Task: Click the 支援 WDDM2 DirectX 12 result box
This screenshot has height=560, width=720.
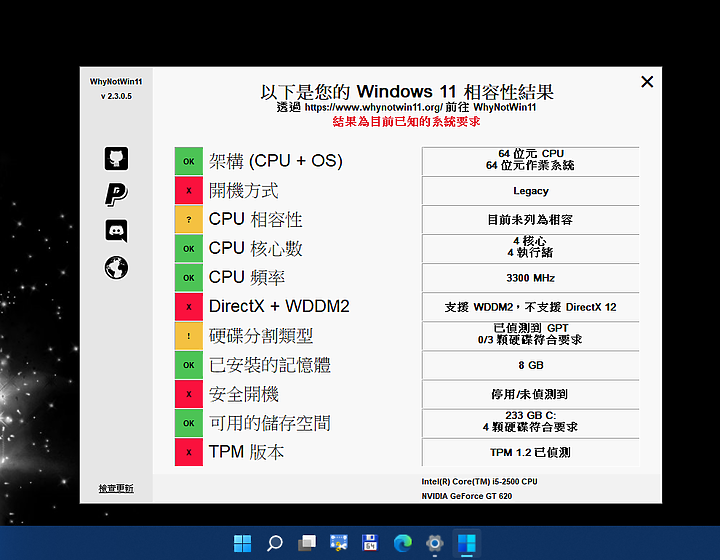Action: [530, 307]
